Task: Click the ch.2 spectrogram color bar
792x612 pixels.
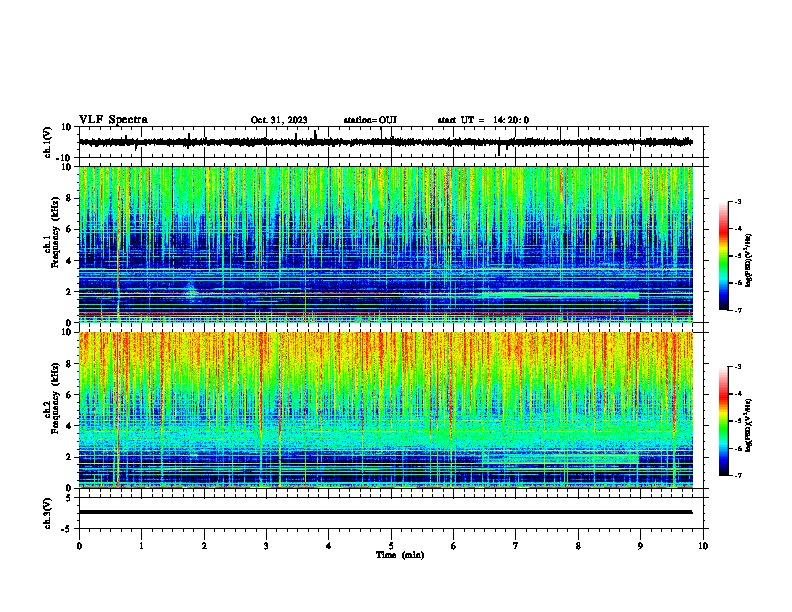Action: coord(723,421)
